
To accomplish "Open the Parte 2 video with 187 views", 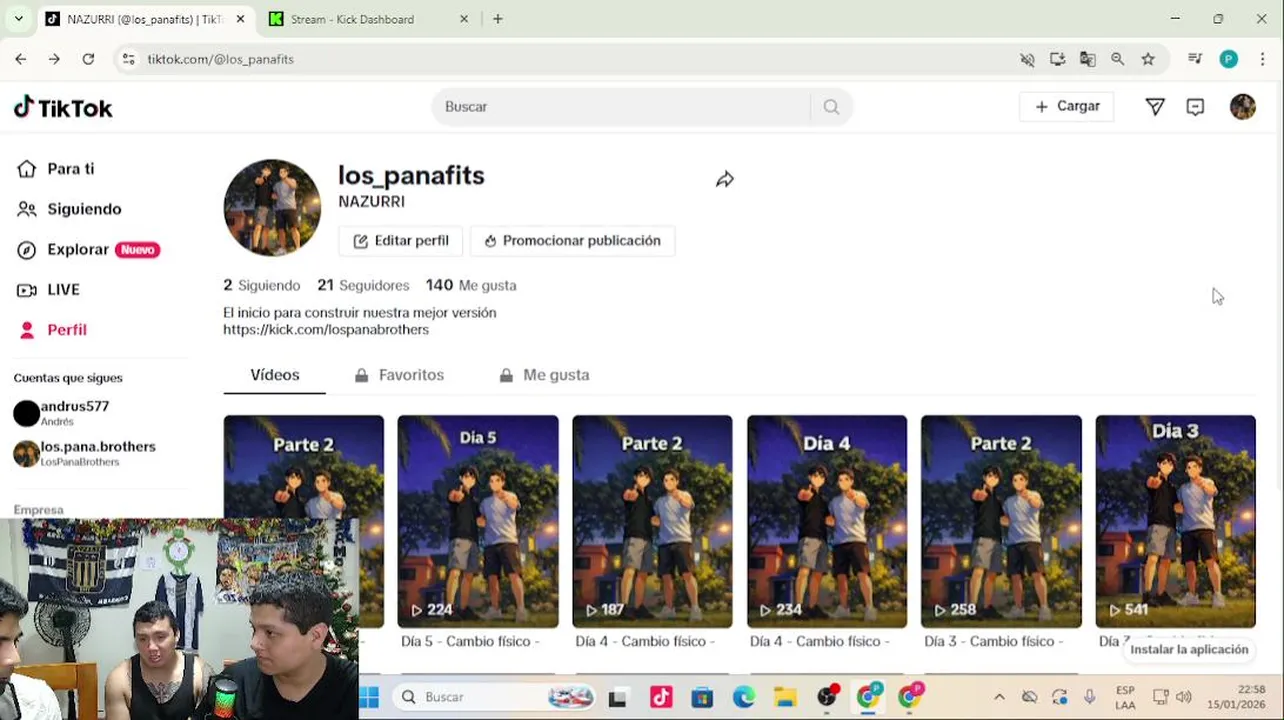I will pyautogui.click(x=652, y=521).
